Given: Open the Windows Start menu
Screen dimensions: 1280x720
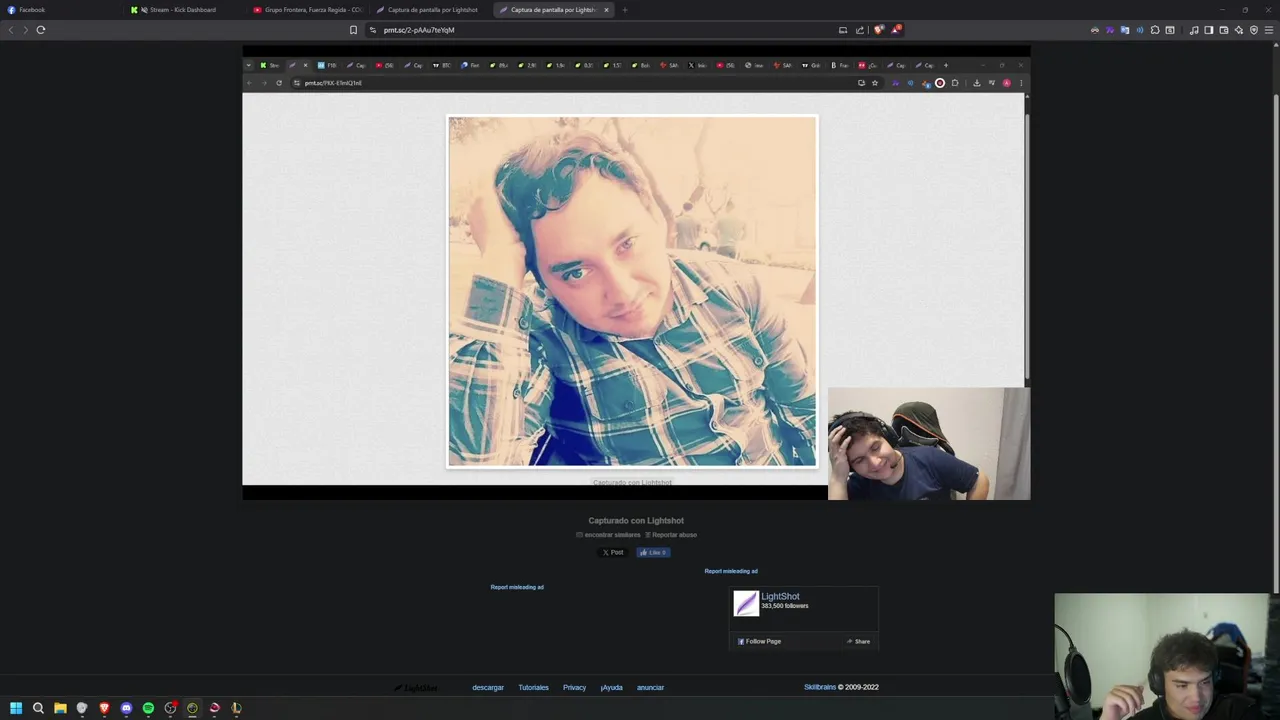Looking at the screenshot, I should (16, 708).
